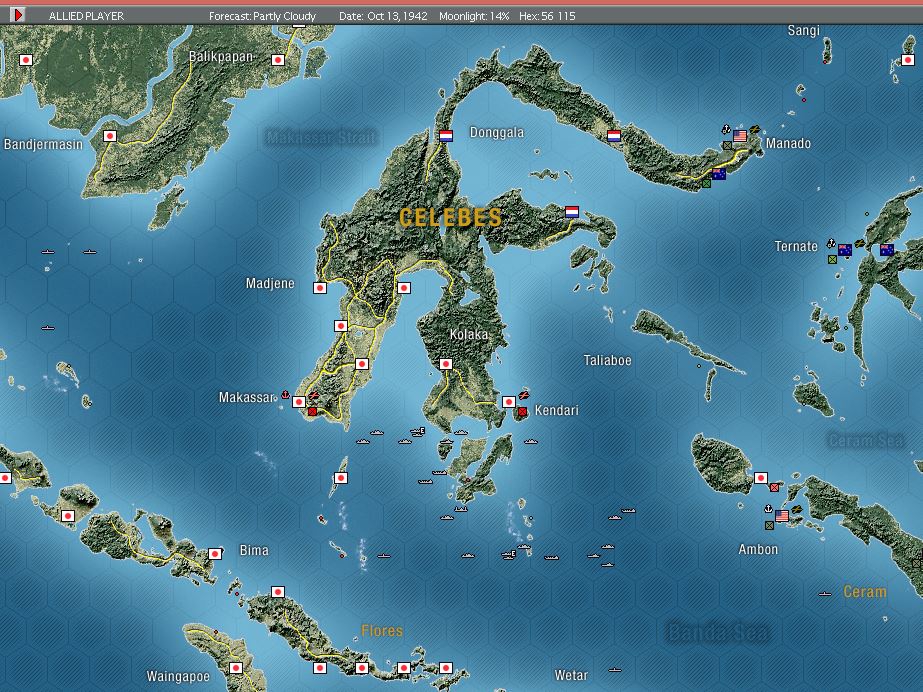
Task: Select the Japanese flag base at Kolaka
Action: coord(446,364)
